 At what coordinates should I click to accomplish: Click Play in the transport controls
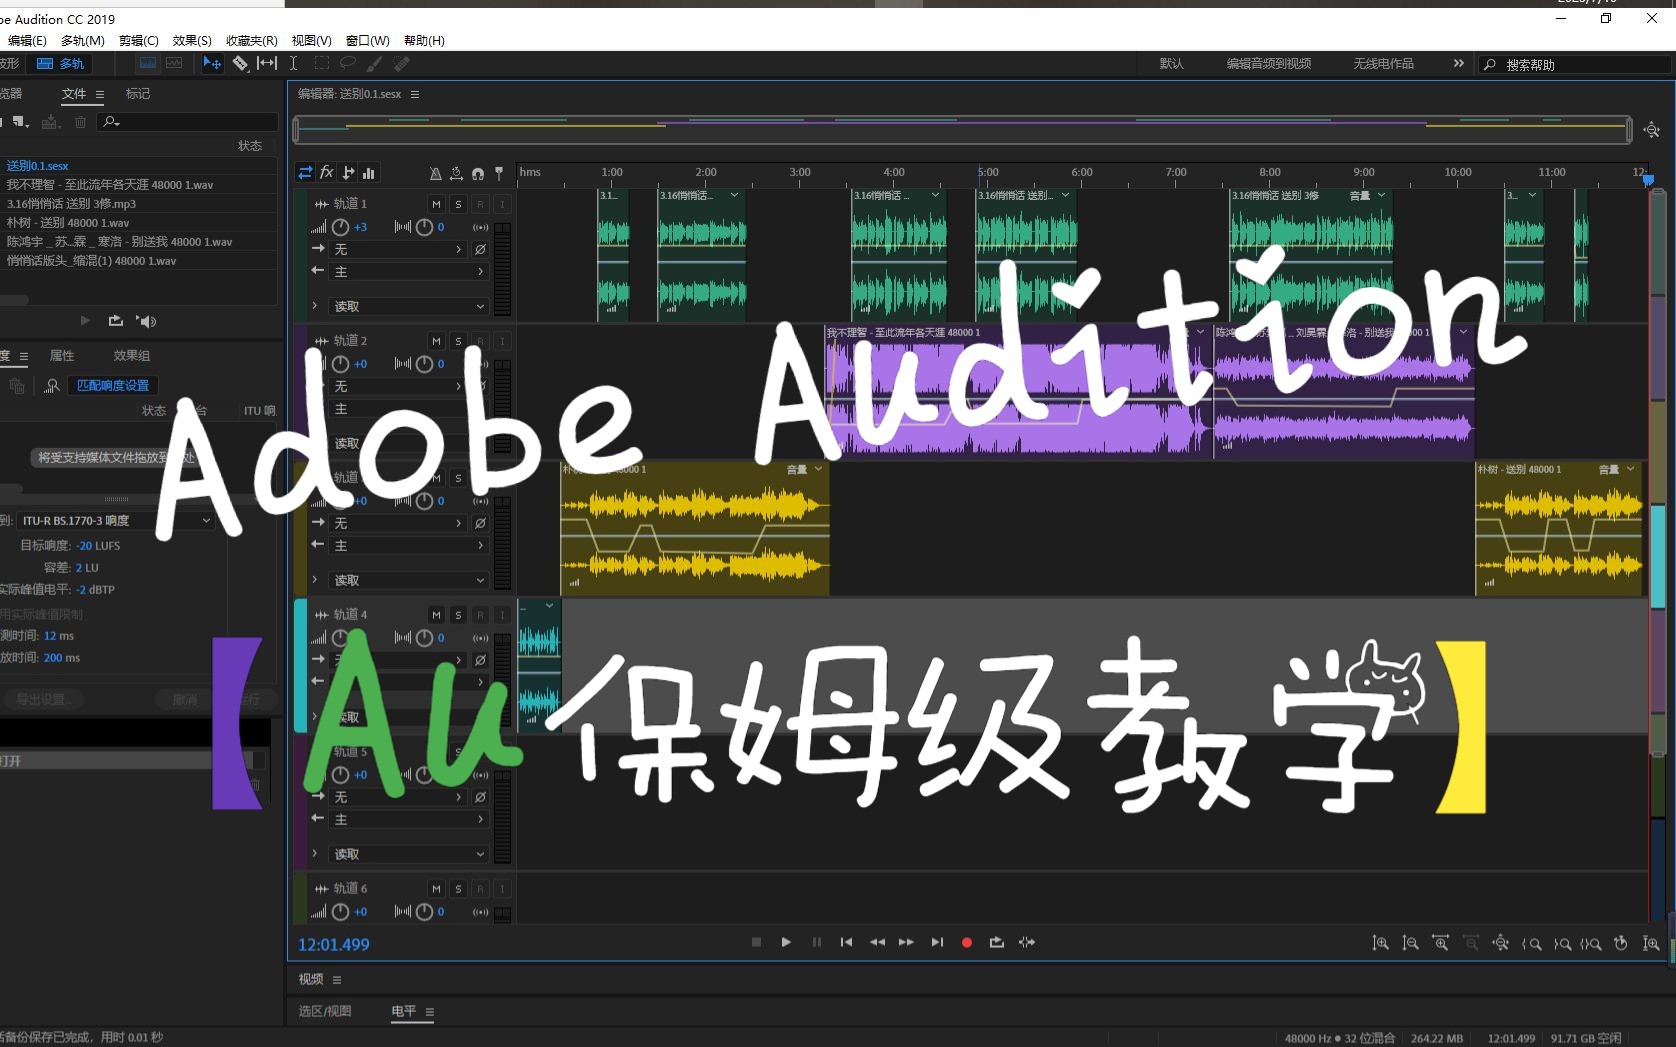point(786,942)
